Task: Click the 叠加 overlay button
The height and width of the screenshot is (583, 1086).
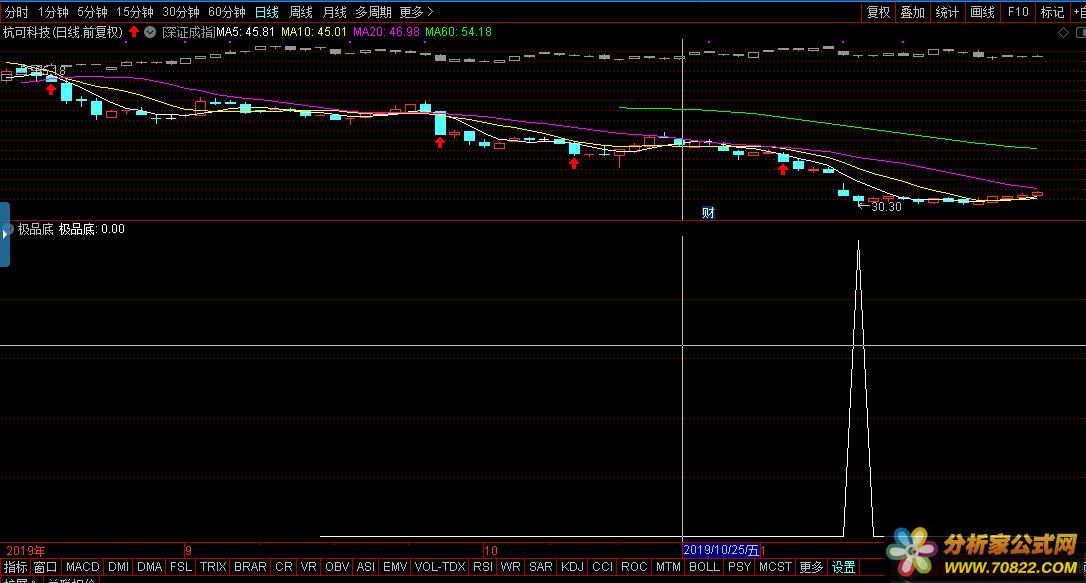Action: (912, 12)
